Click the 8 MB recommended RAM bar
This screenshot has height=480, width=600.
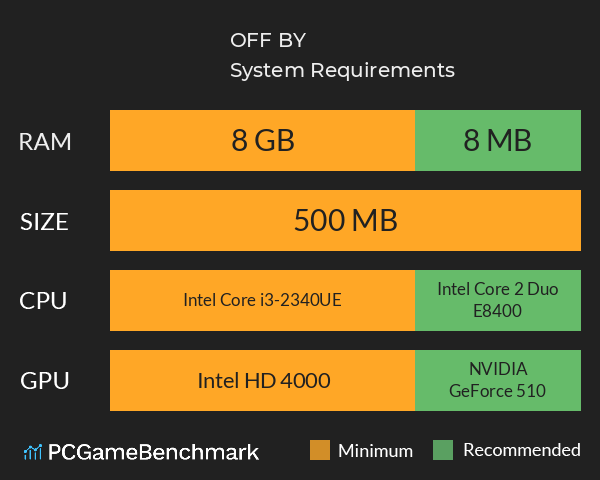pyautogui.click(x=497, y=141)
